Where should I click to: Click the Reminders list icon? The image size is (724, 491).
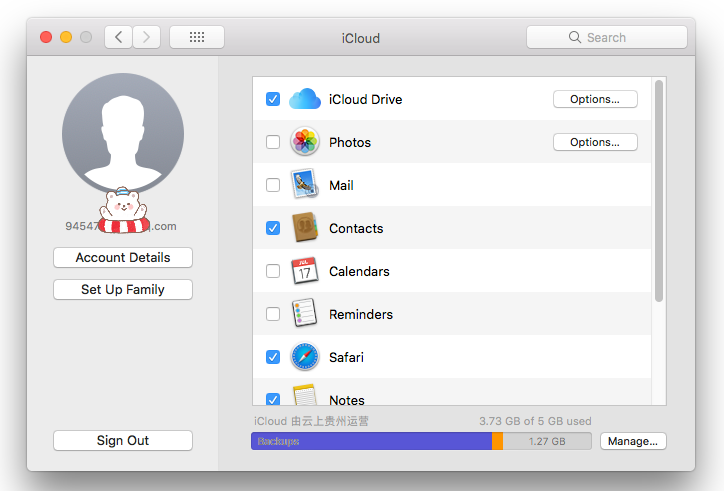305,313
